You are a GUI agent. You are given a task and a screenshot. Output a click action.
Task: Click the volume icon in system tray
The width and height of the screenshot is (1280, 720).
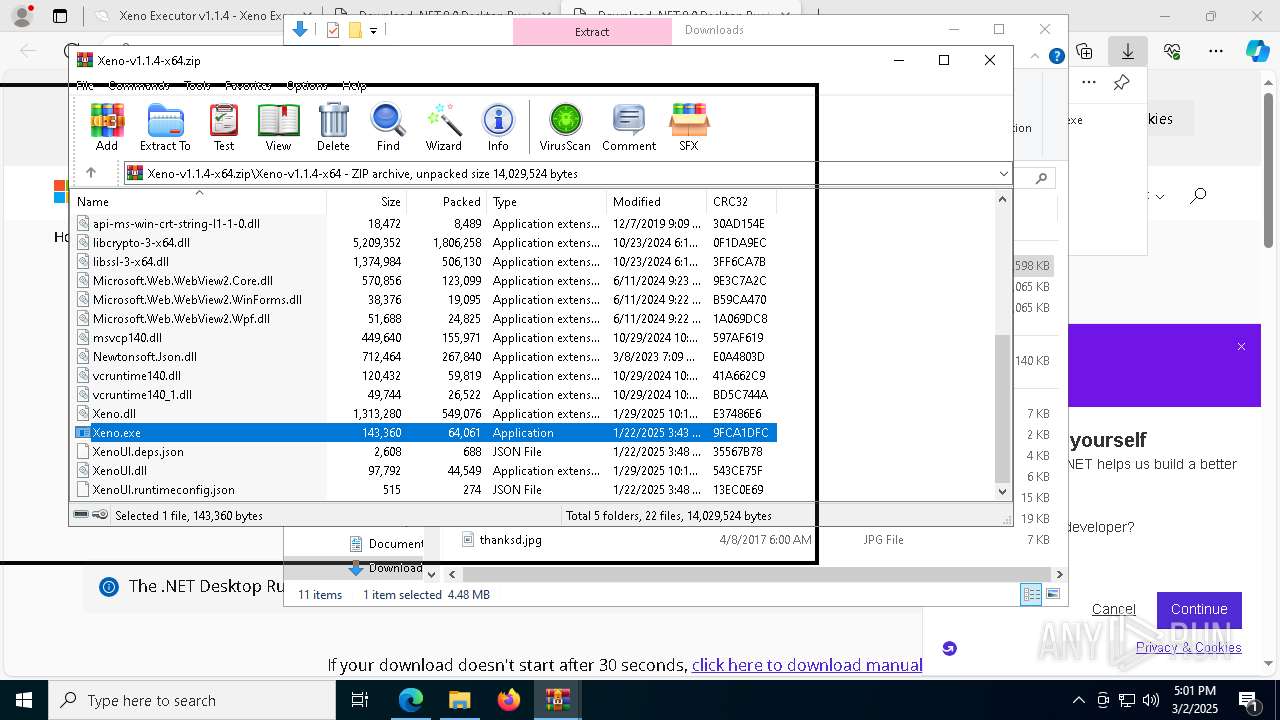[1150, 700]
